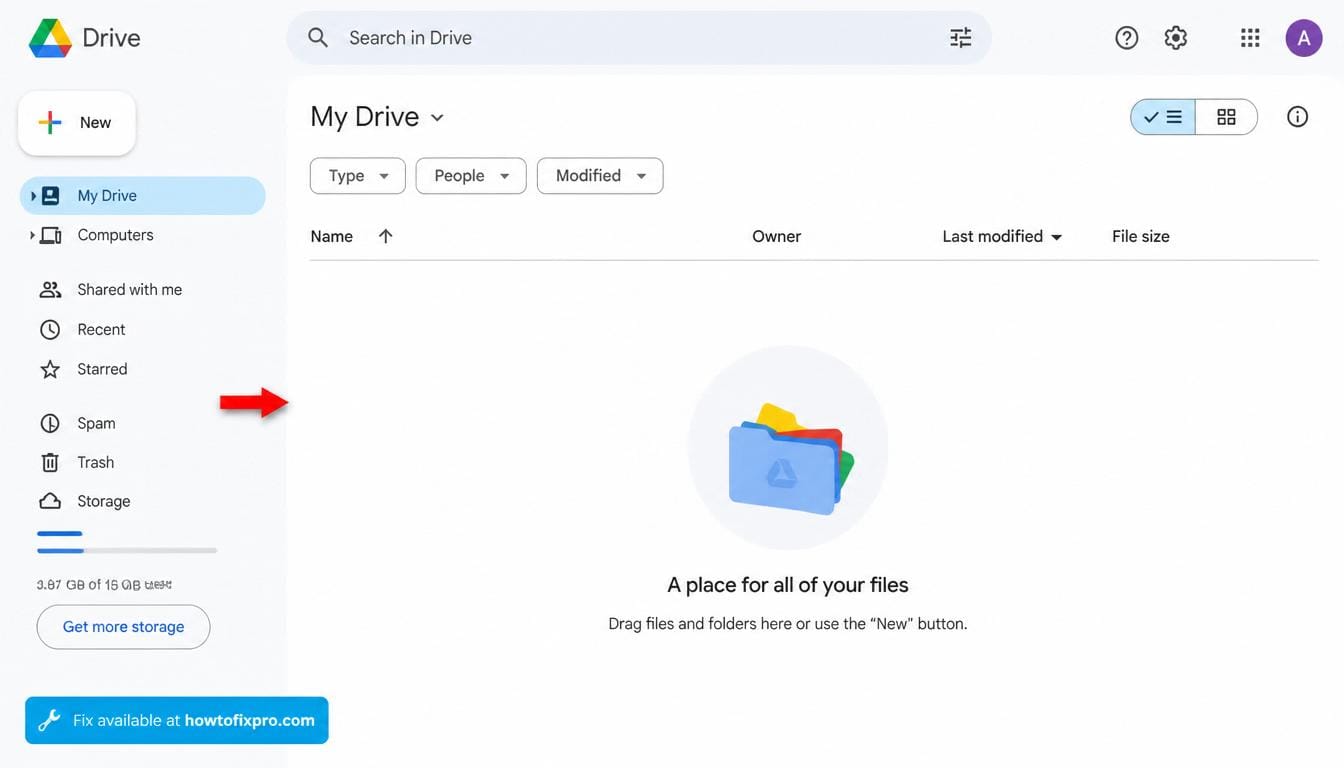Open Shared with me
This screenshot has width=1344, height=768.
click(129, 290)
